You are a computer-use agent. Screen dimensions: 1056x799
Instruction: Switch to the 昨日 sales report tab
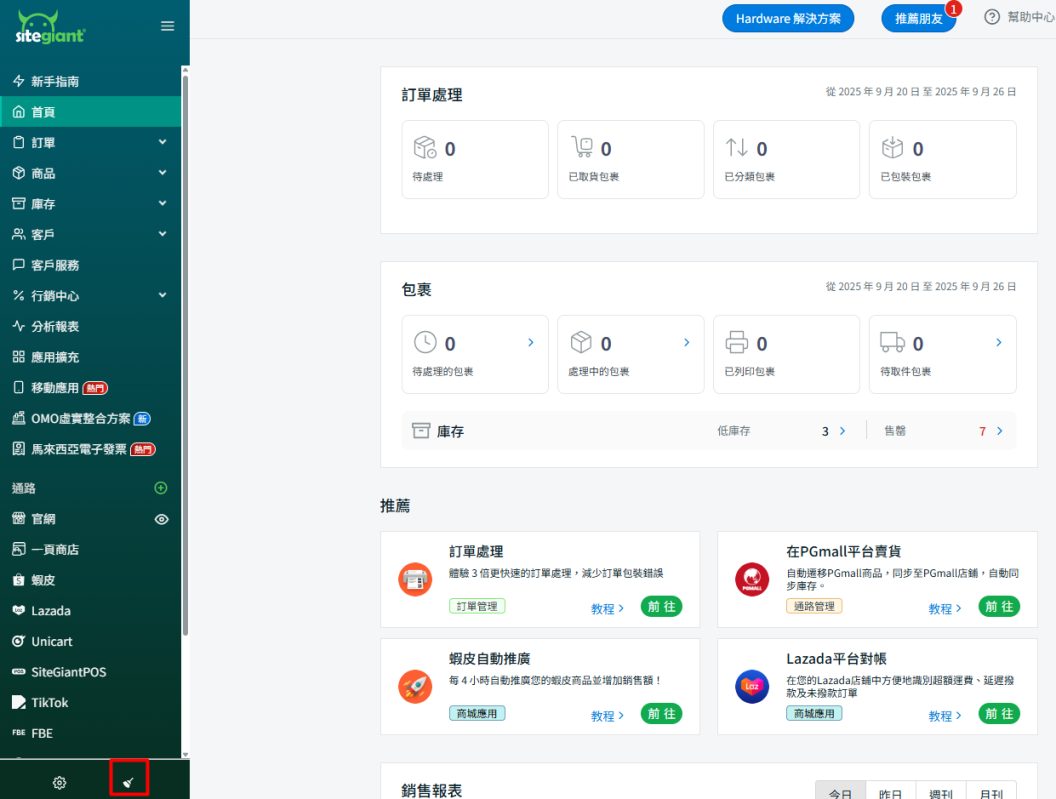click(890, 793)
